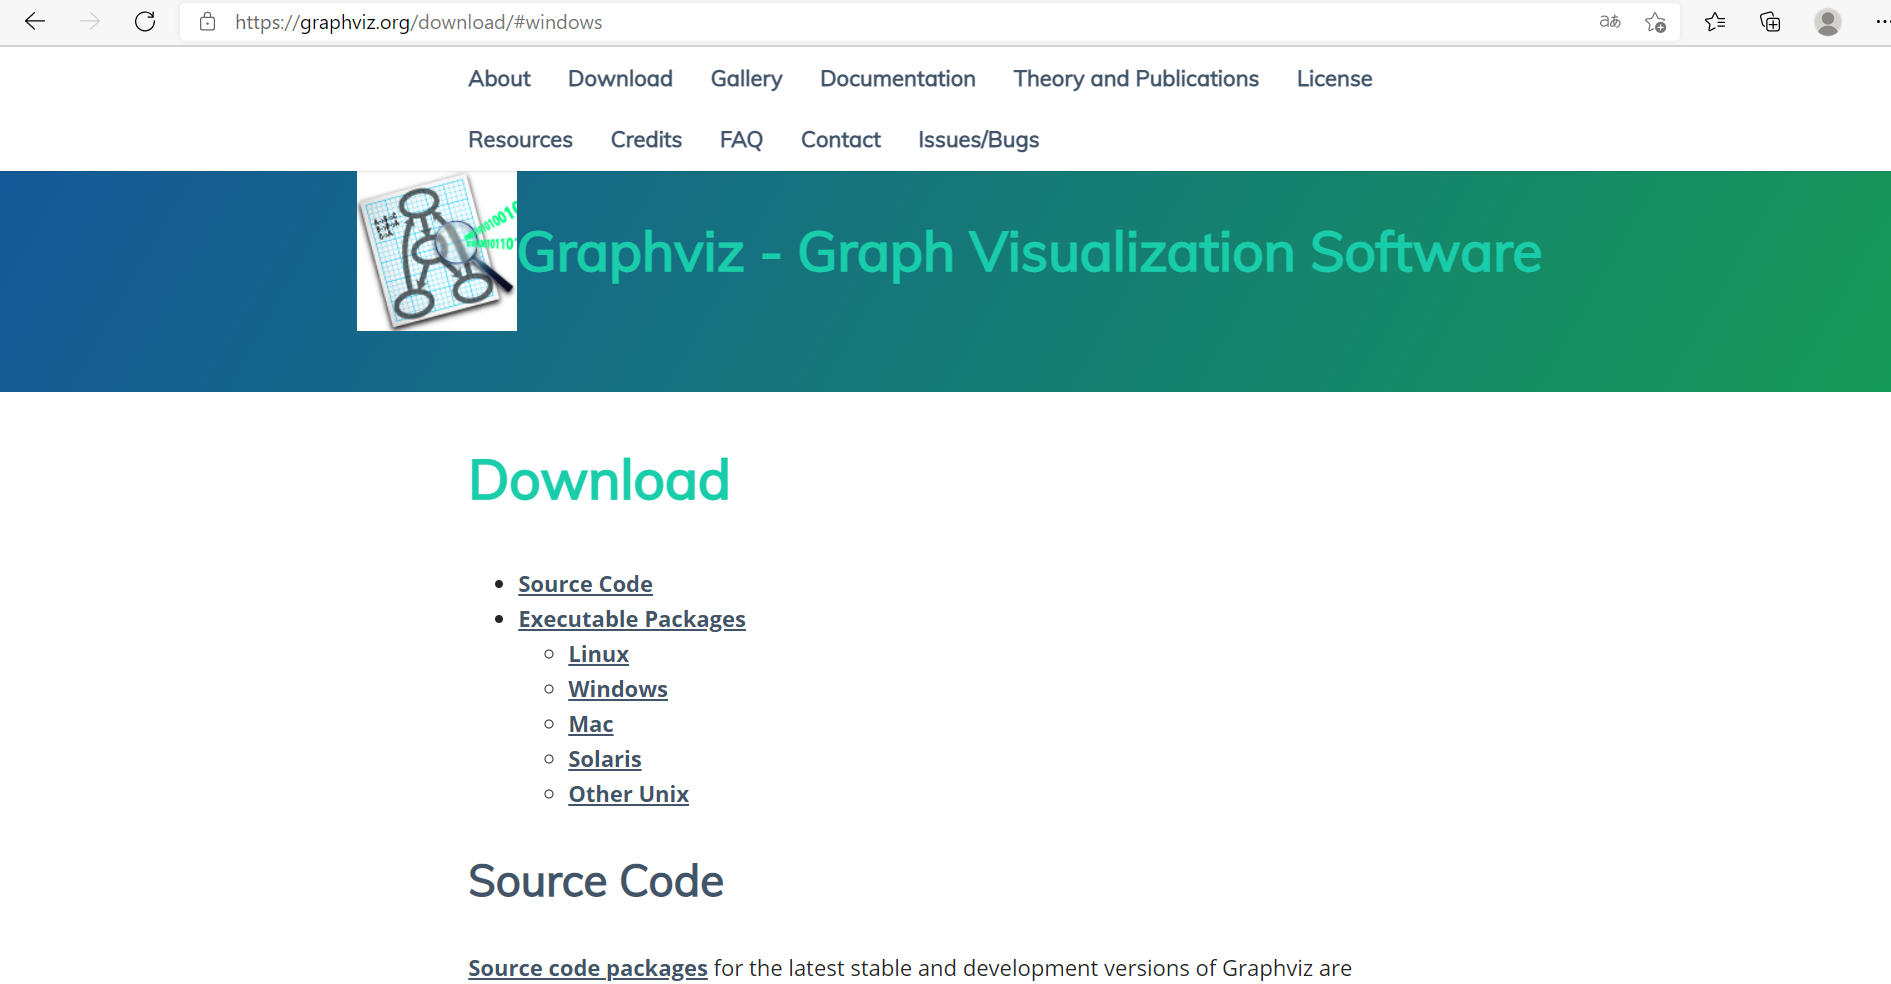Click the Source Code section heading

(x=596, y=881)
